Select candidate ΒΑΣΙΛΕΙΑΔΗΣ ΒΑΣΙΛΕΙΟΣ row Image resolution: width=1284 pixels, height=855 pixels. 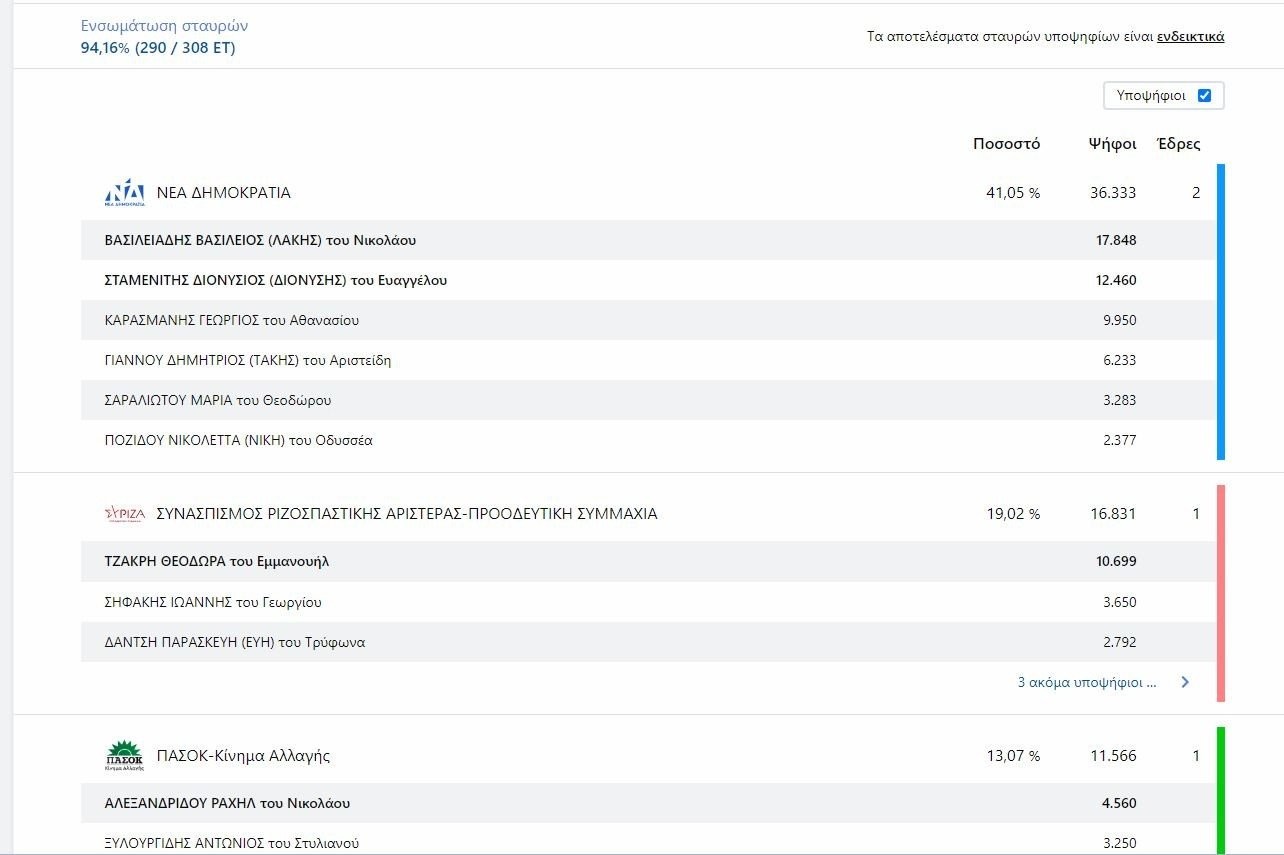click(x=648, y=240)
